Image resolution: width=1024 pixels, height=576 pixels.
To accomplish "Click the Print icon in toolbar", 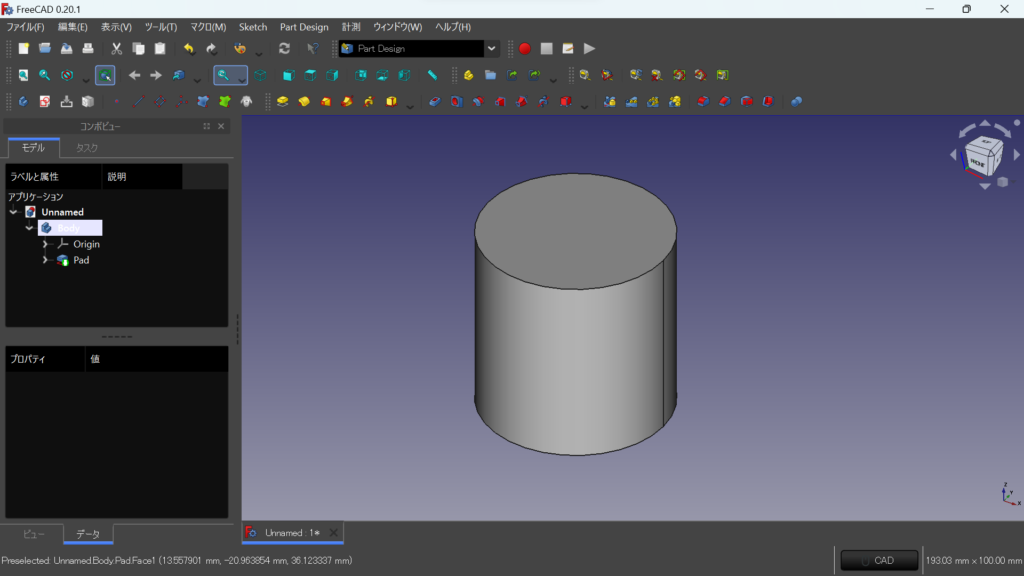I will (88, 48).
